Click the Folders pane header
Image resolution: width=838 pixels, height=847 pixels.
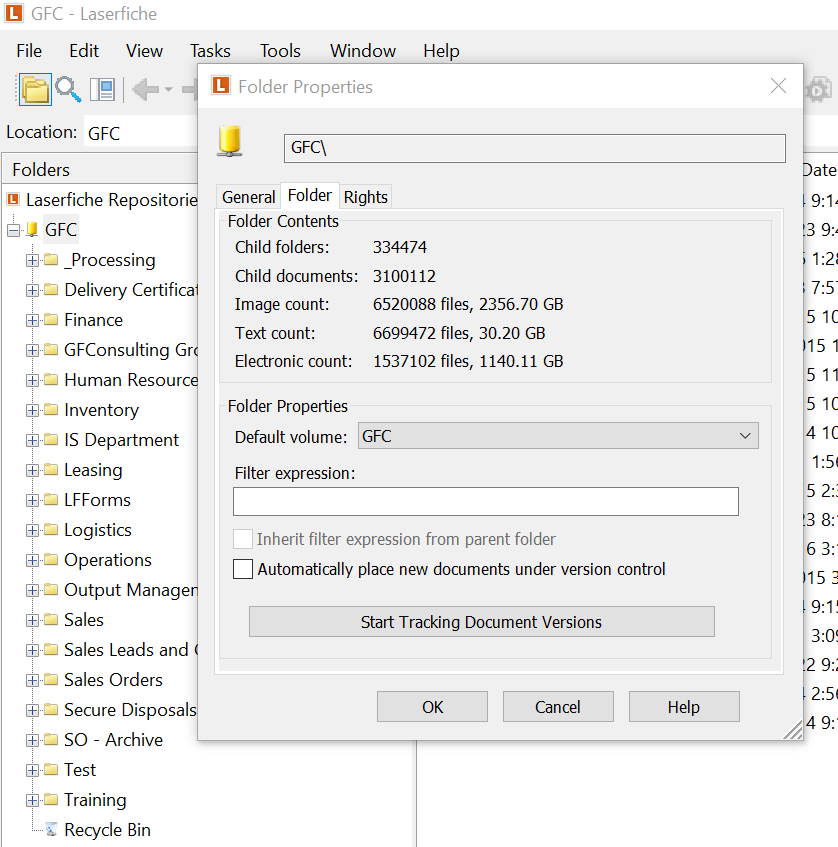102,170
